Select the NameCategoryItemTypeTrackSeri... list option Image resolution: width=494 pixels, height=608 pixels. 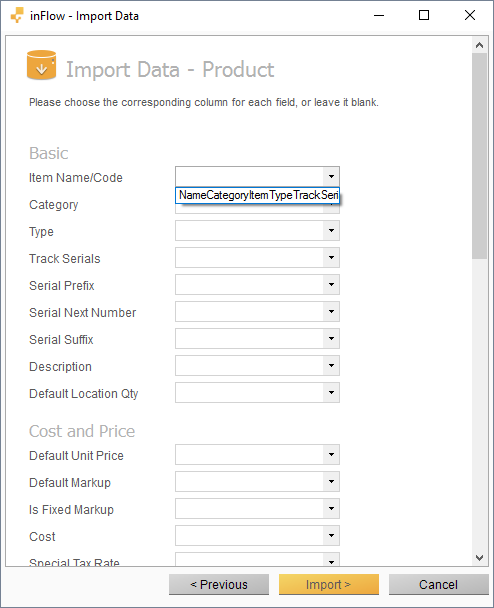(257, 195)
